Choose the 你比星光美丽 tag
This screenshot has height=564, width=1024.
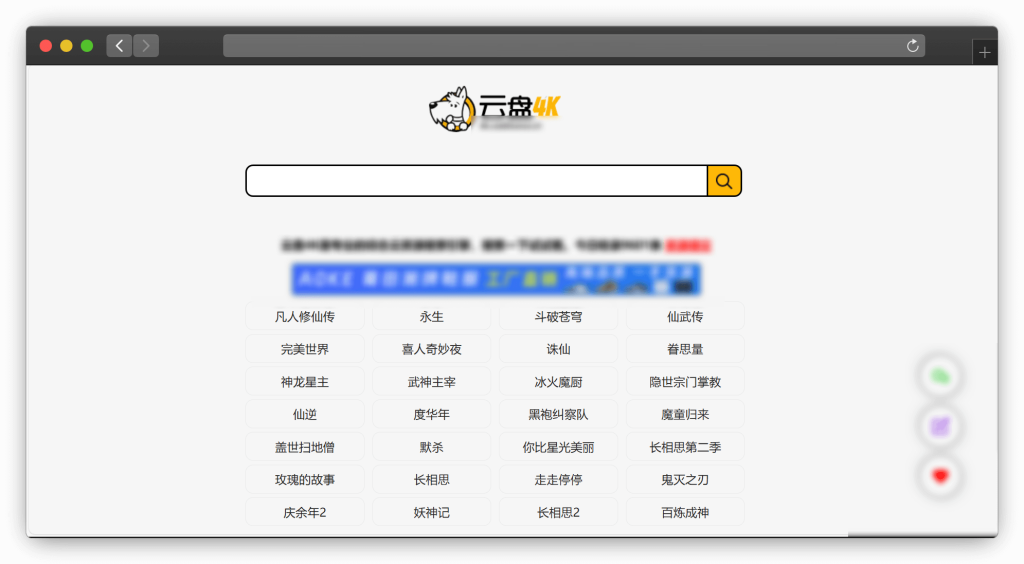[558, 447]
